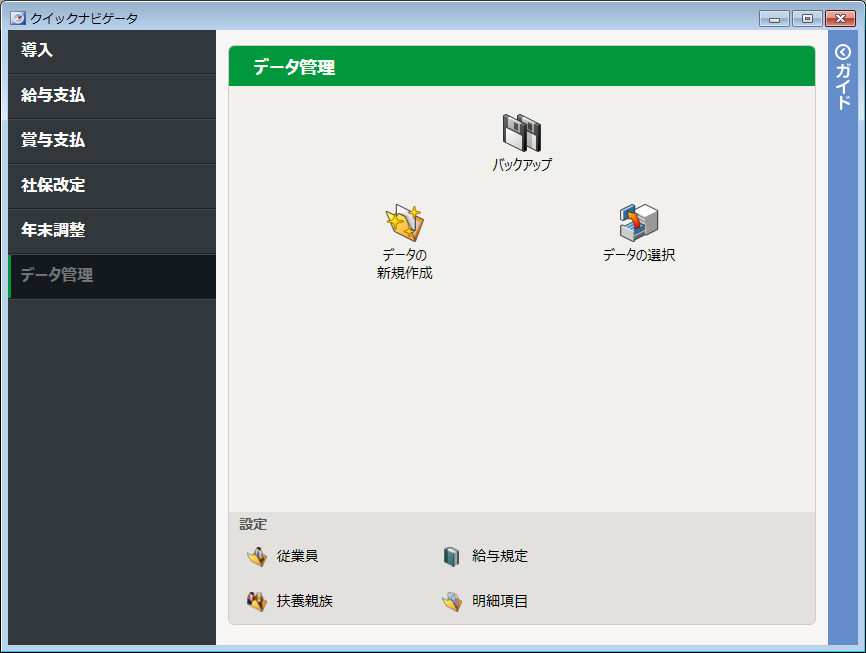Switch to the 導入 tab
Screen dimensions: 866x653
(x=112, y=51)
